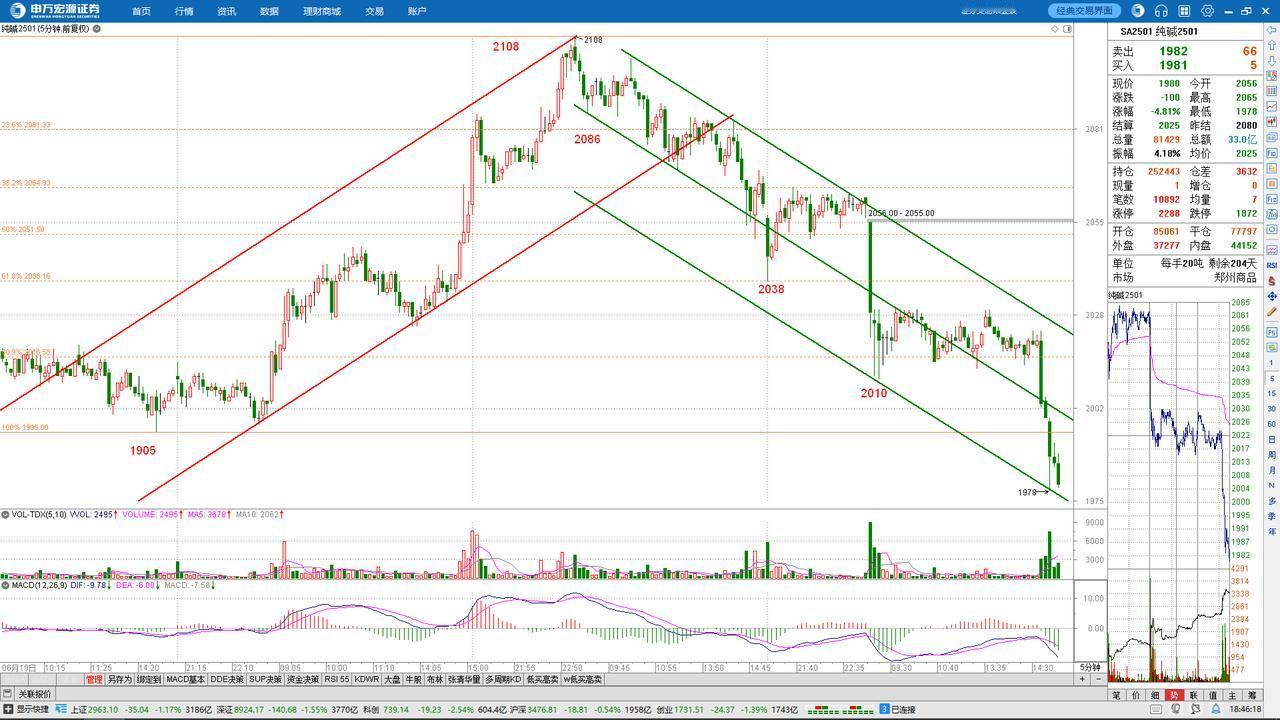Switch to KDWR template

367,679
